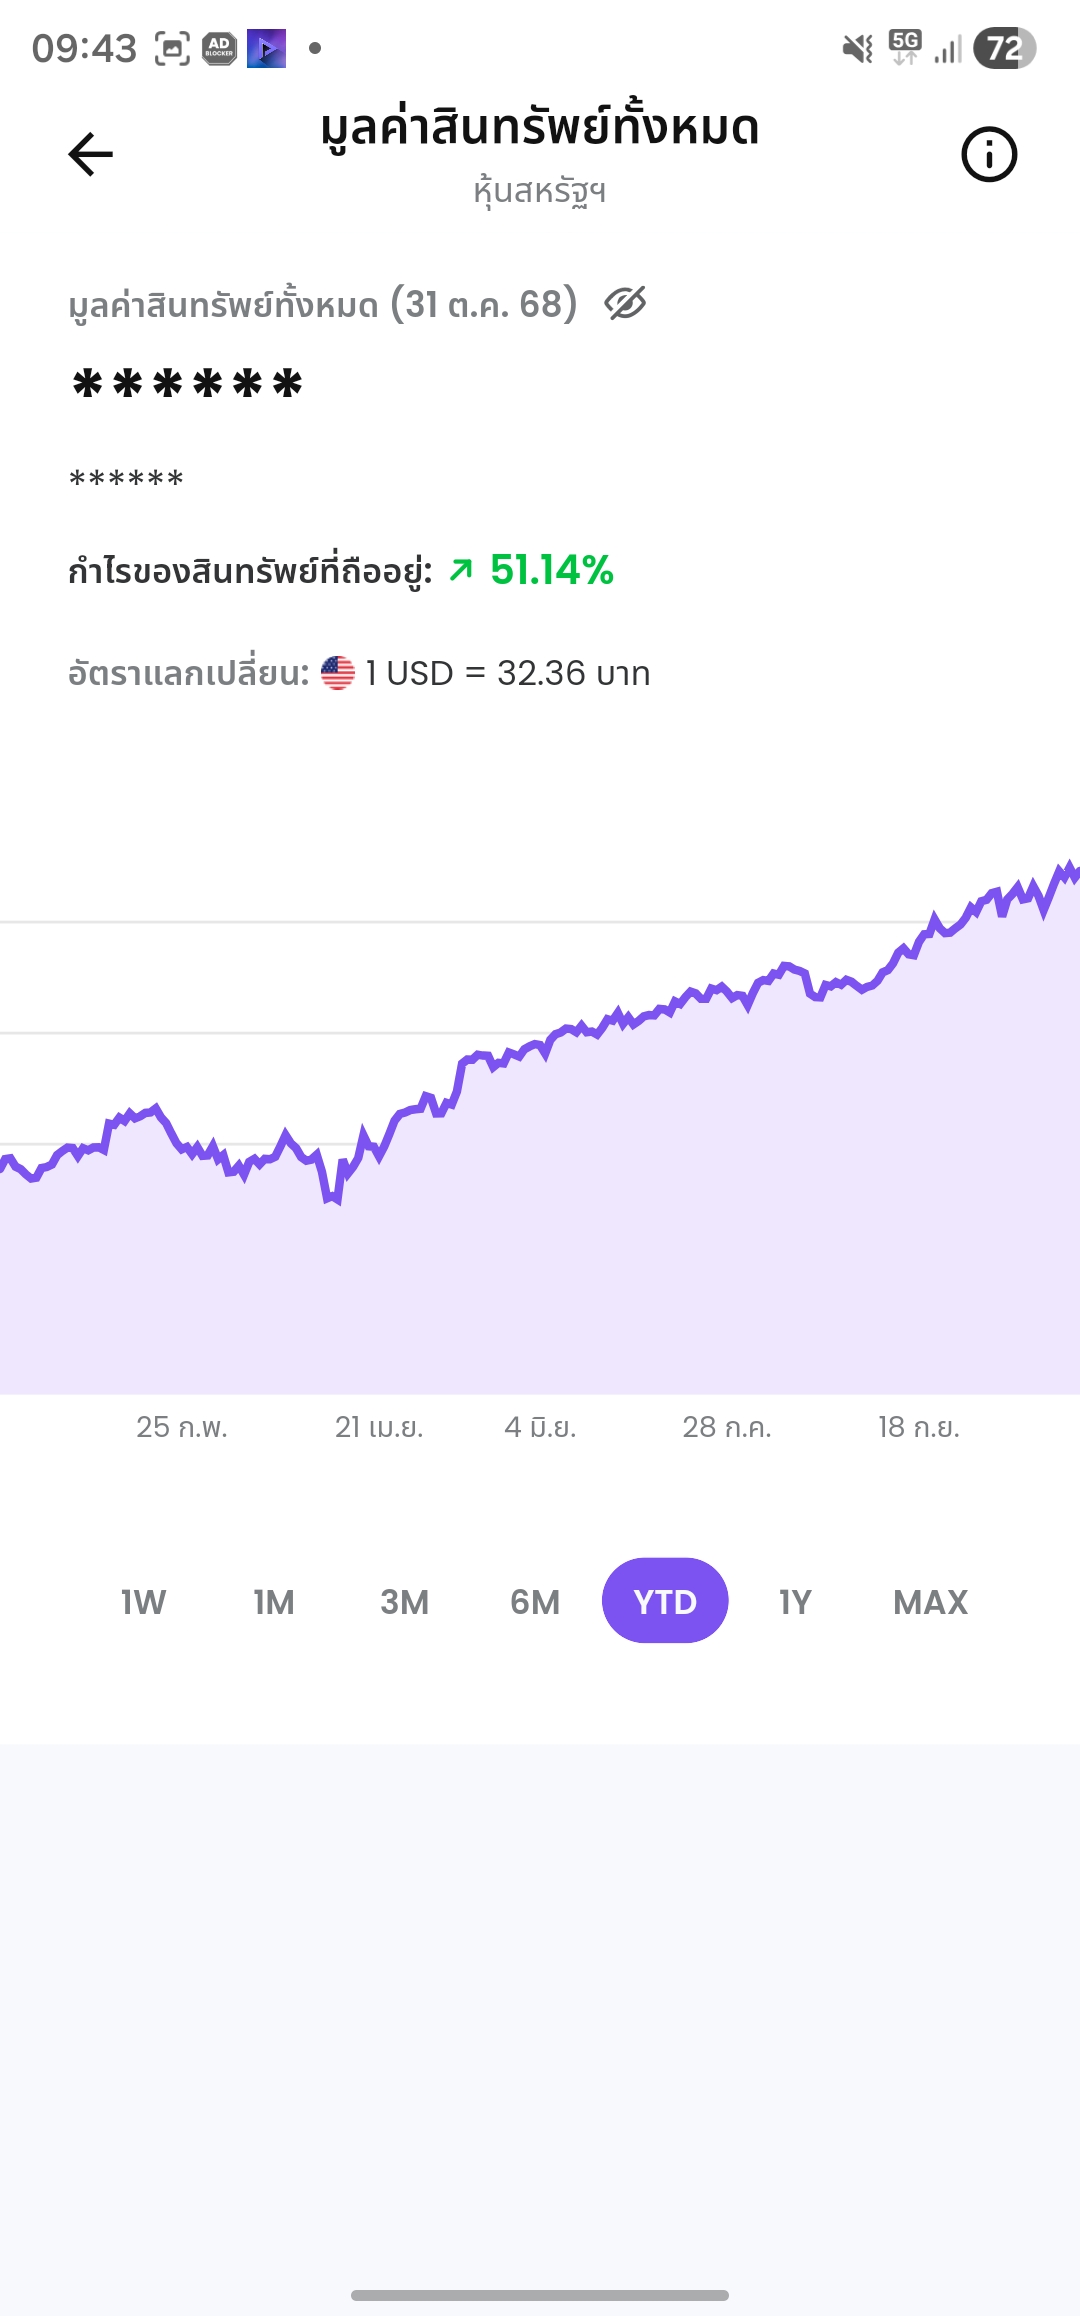Tap the back arrow icon

[91, 154]
